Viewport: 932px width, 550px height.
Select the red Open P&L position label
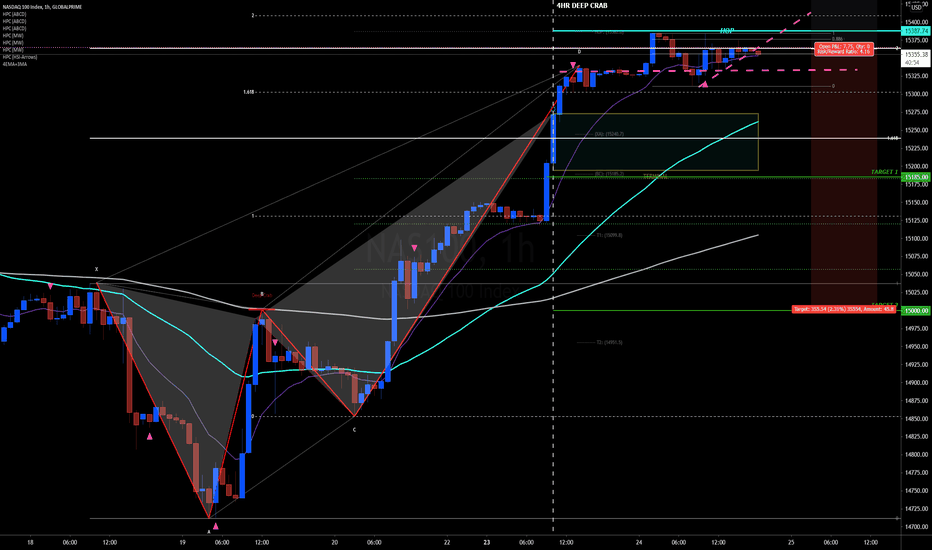(x=843, y=49)
